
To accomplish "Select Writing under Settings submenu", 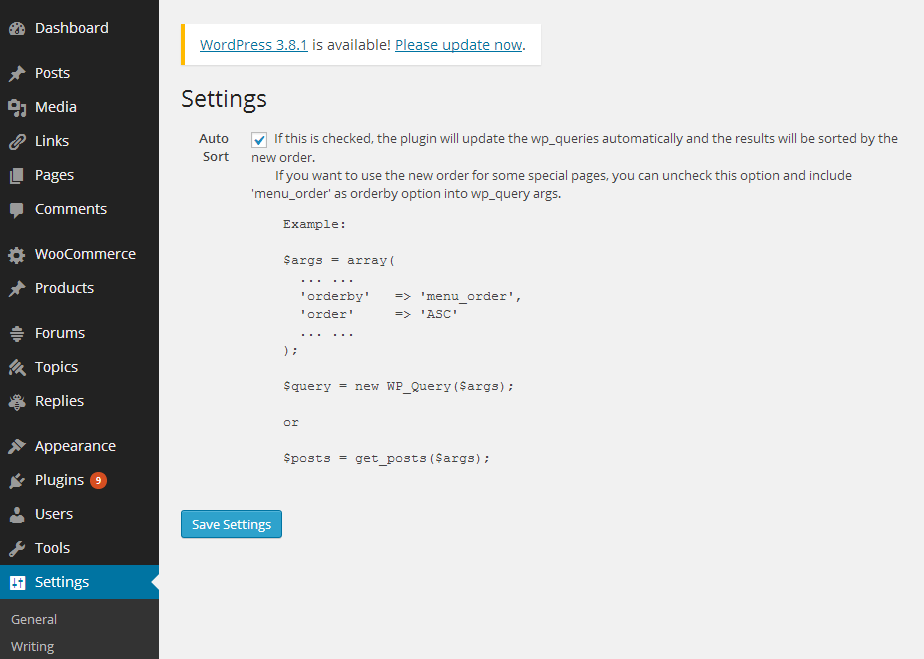I will pos(32,647).
